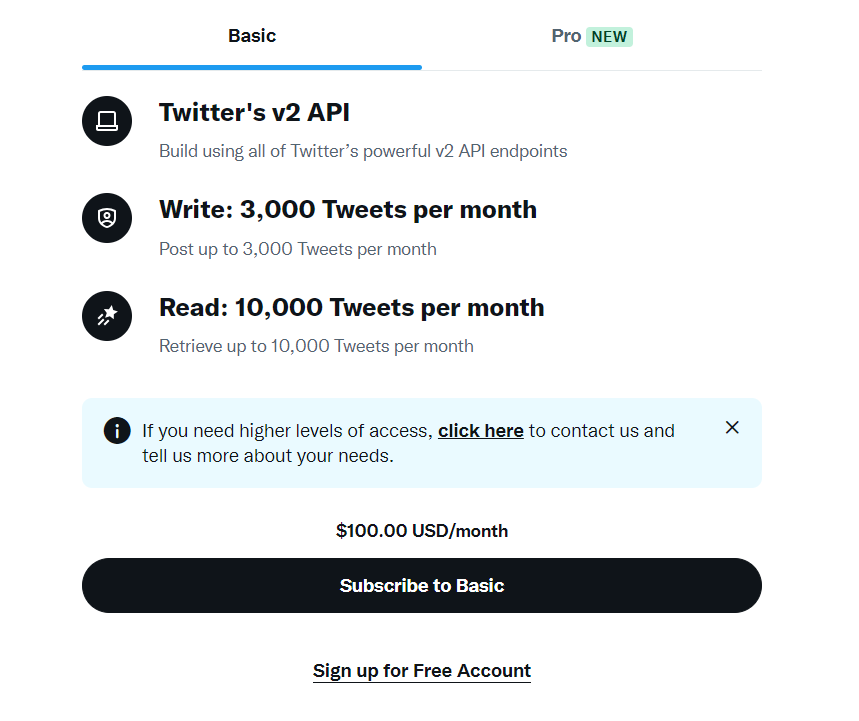Switch to the Pro plan tab
Screen dimensions: 859x721
pos(566,36)
